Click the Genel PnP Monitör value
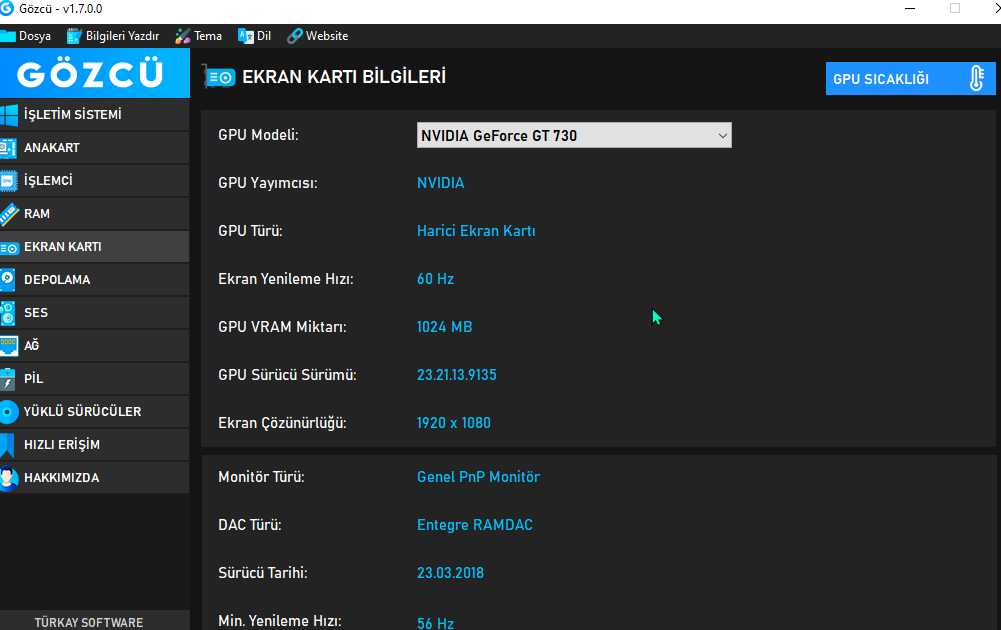The height and width of the screenshot is (630, 1001). pyautogui.click(x=478, y=477)
